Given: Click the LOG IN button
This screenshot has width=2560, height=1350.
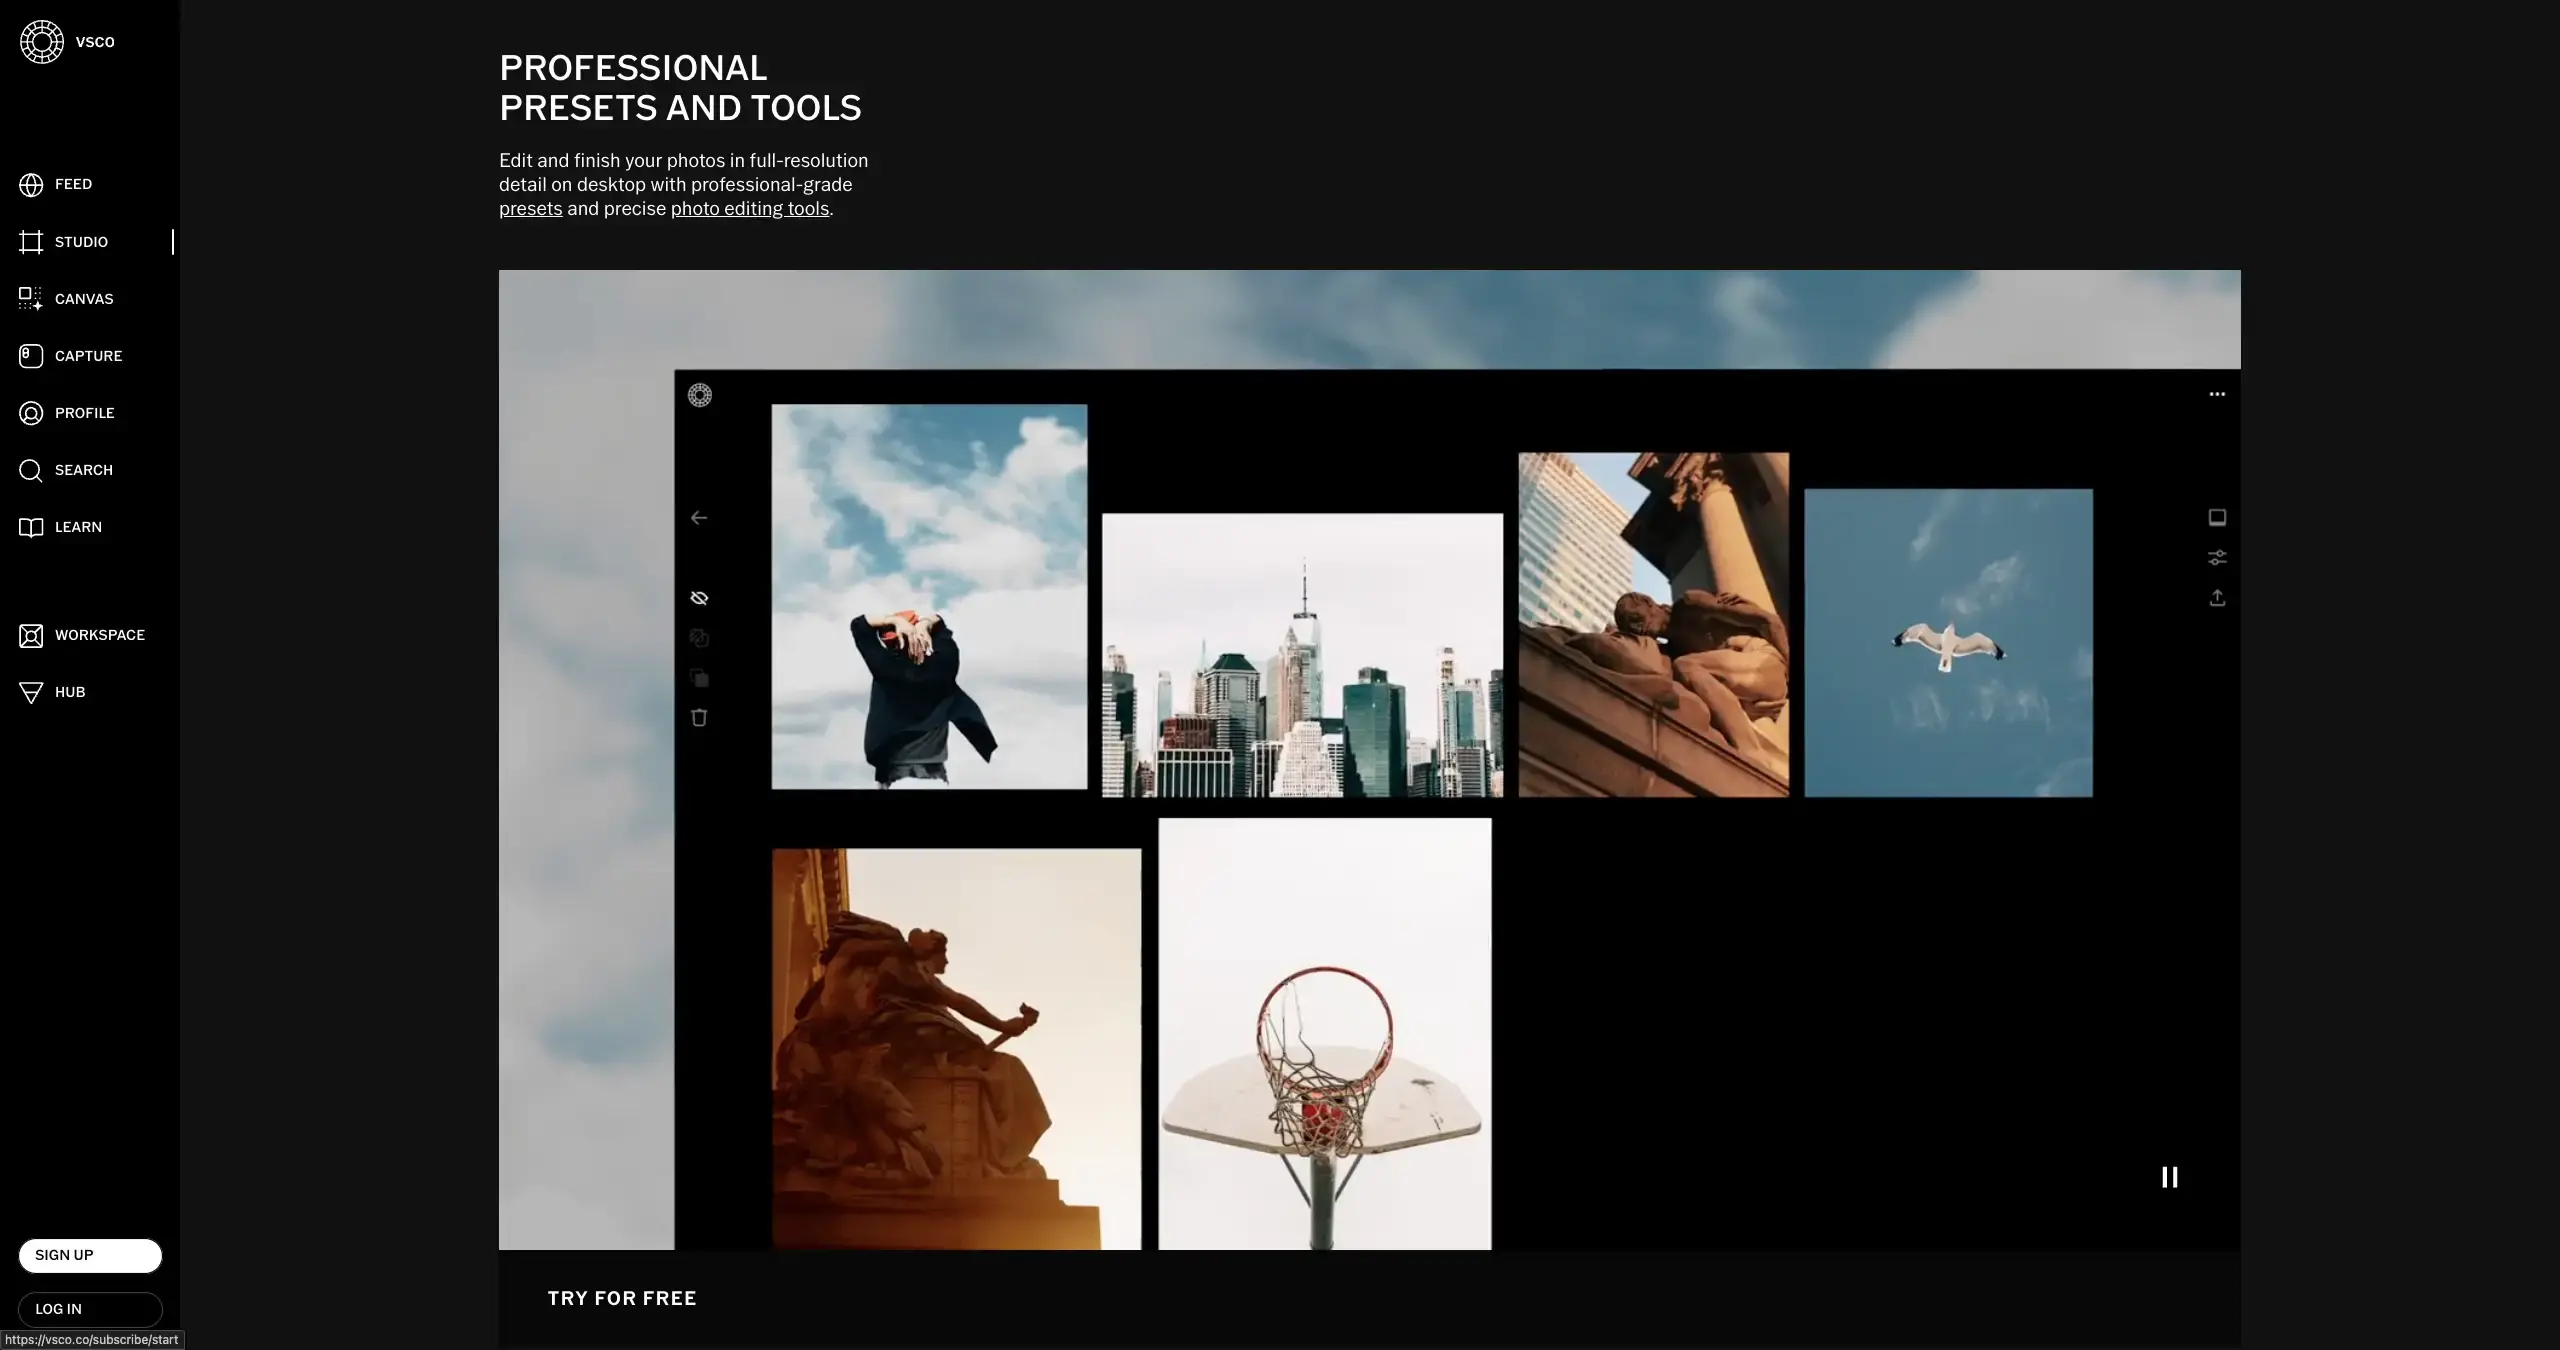Looking at the screenshot, I should click(89, 1308).
